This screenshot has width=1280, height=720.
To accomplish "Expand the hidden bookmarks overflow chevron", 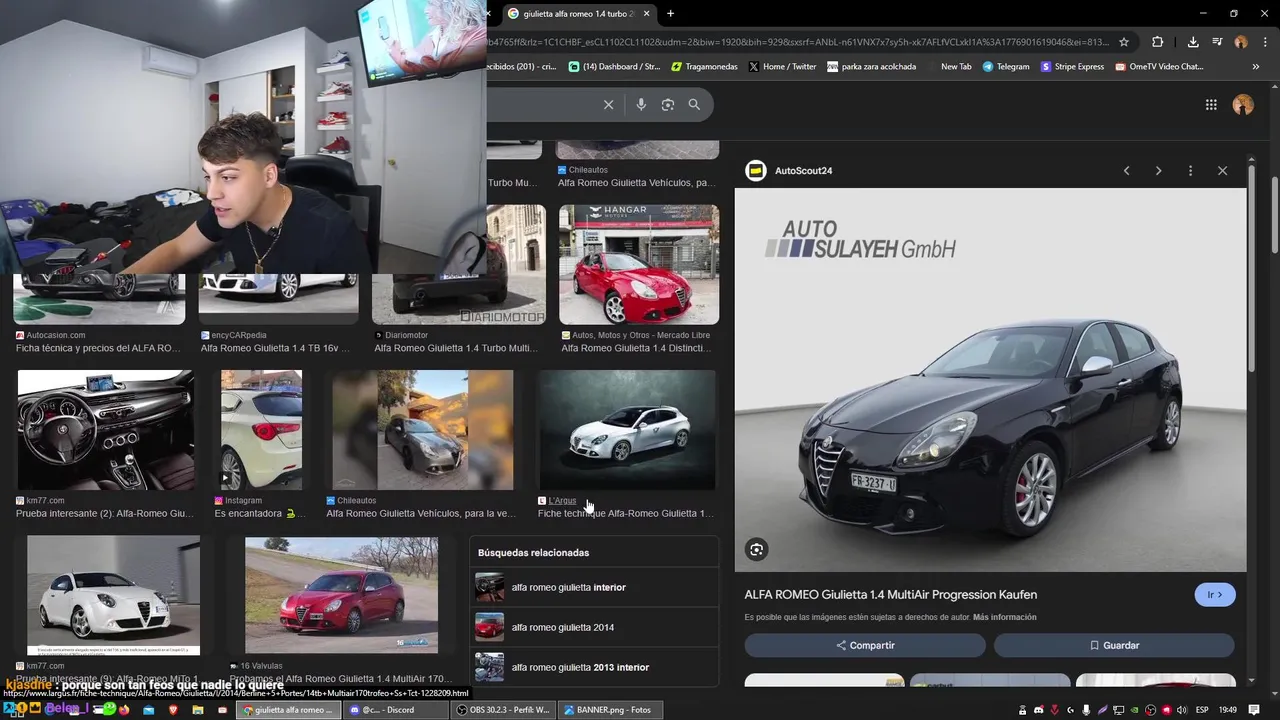I will tap(1256, 67).
